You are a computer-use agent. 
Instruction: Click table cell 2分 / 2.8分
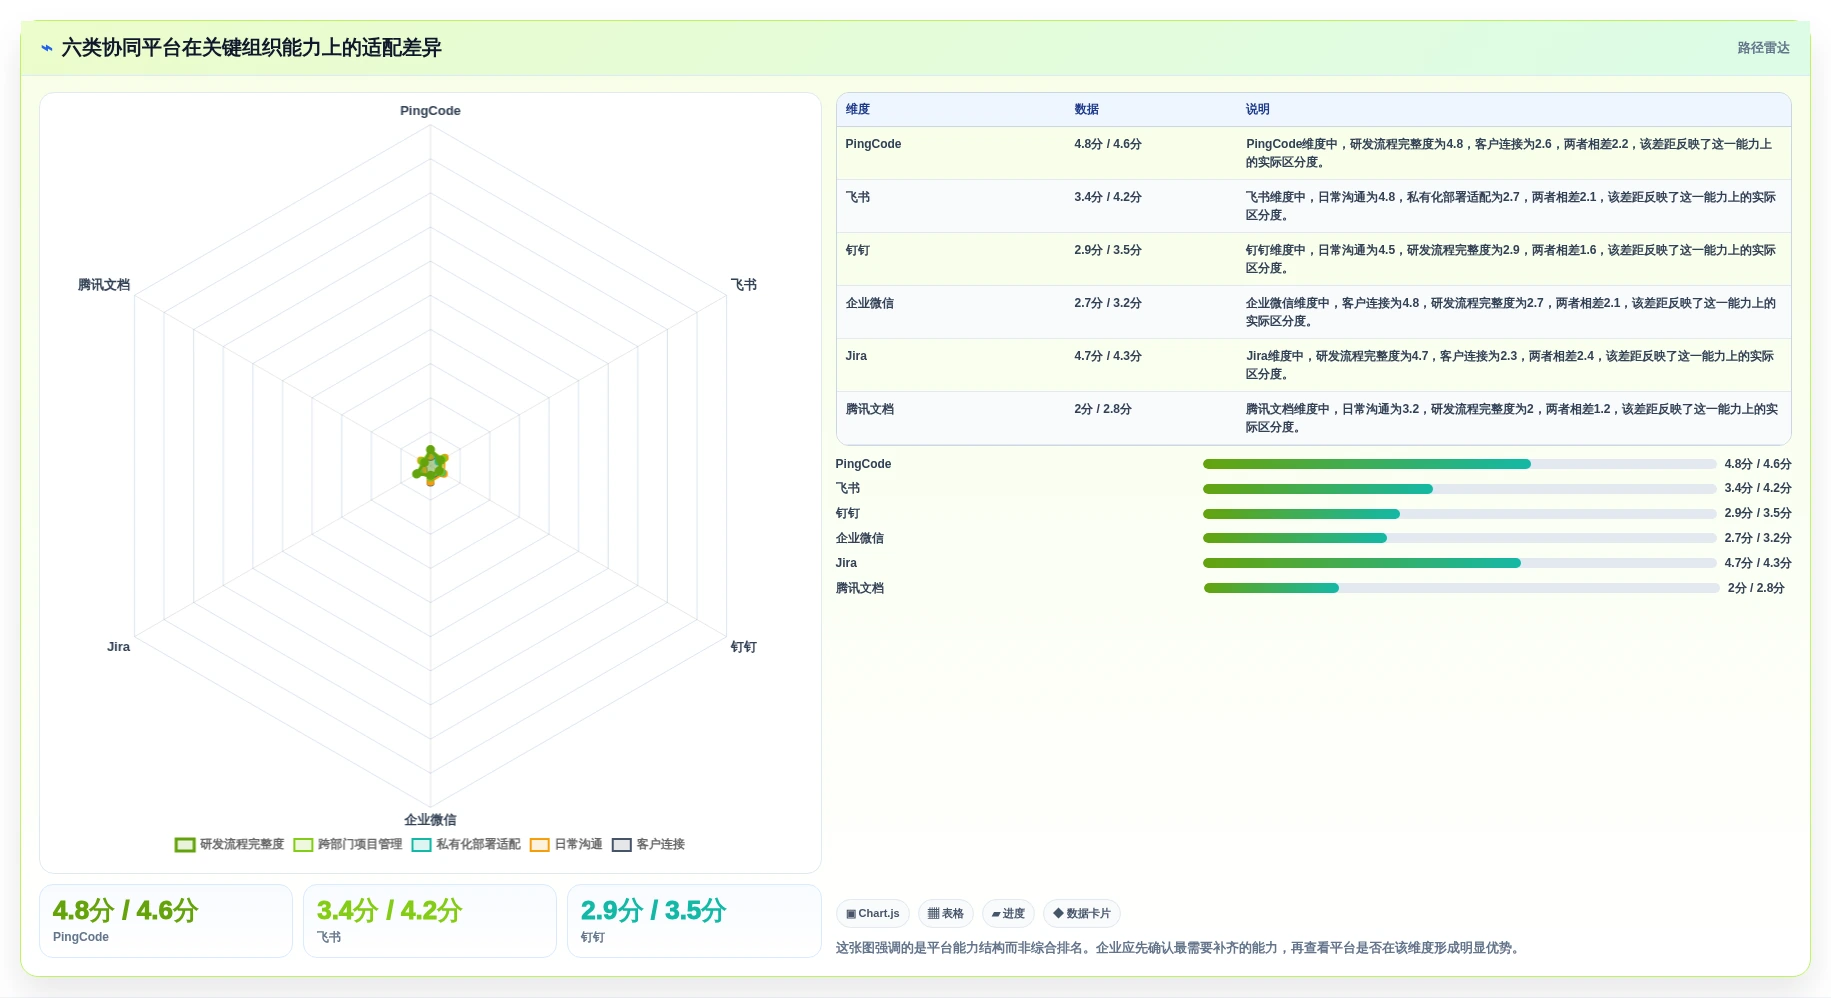click(1103, 409)
